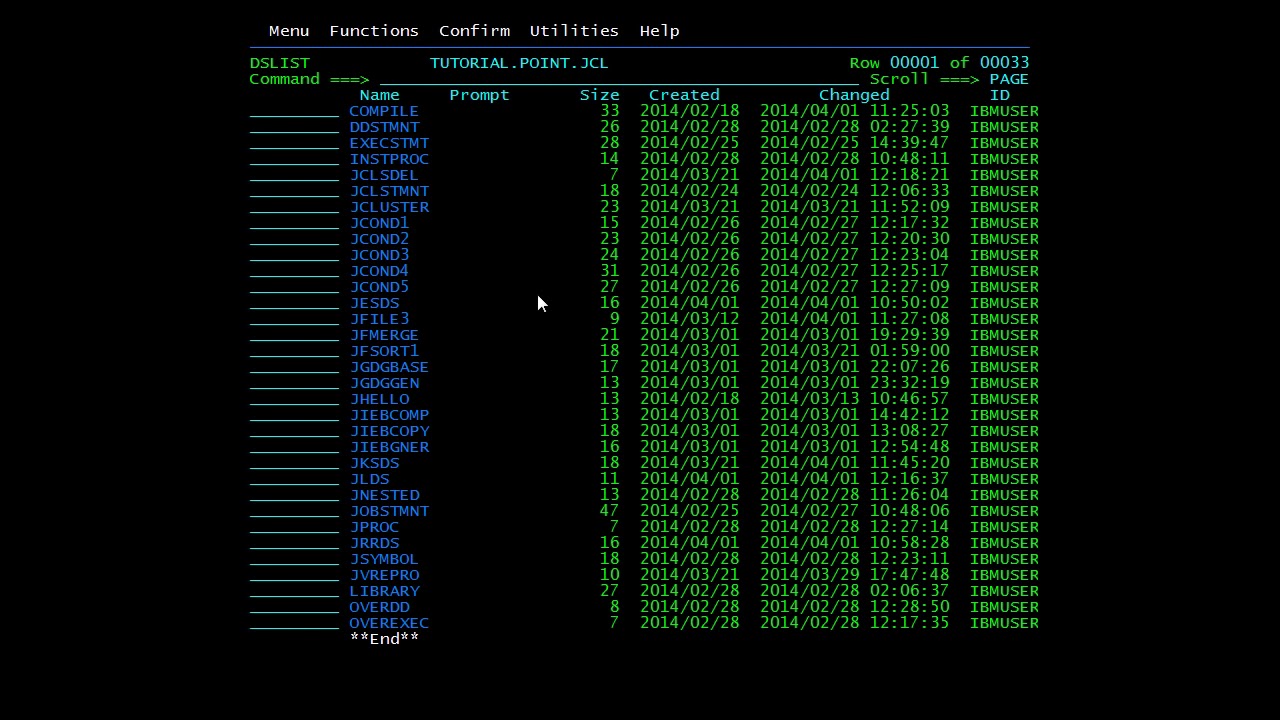Click the line command field beside JHELLO
This screenshot has width=1280, height=720.
pyautogui.click(x=294, y=399)
